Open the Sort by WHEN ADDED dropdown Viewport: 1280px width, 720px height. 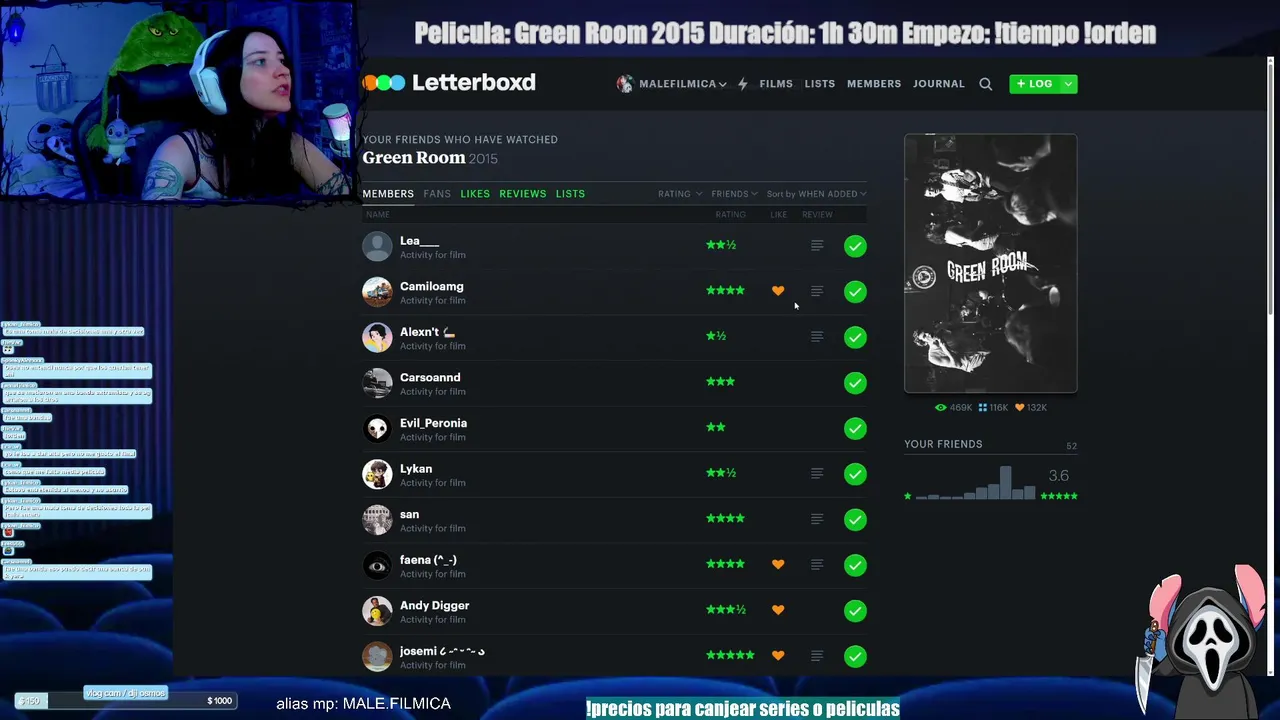[816, 194]
